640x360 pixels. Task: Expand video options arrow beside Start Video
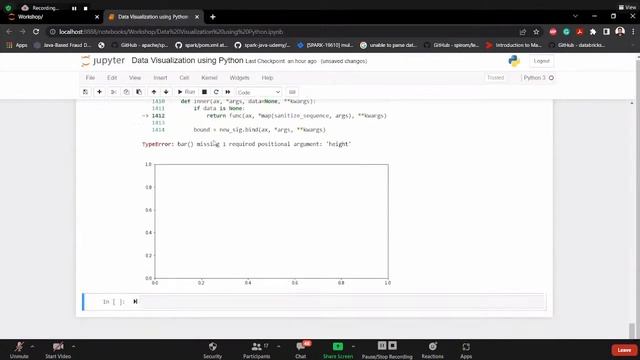pyautogui.click(x=73, y=347)
